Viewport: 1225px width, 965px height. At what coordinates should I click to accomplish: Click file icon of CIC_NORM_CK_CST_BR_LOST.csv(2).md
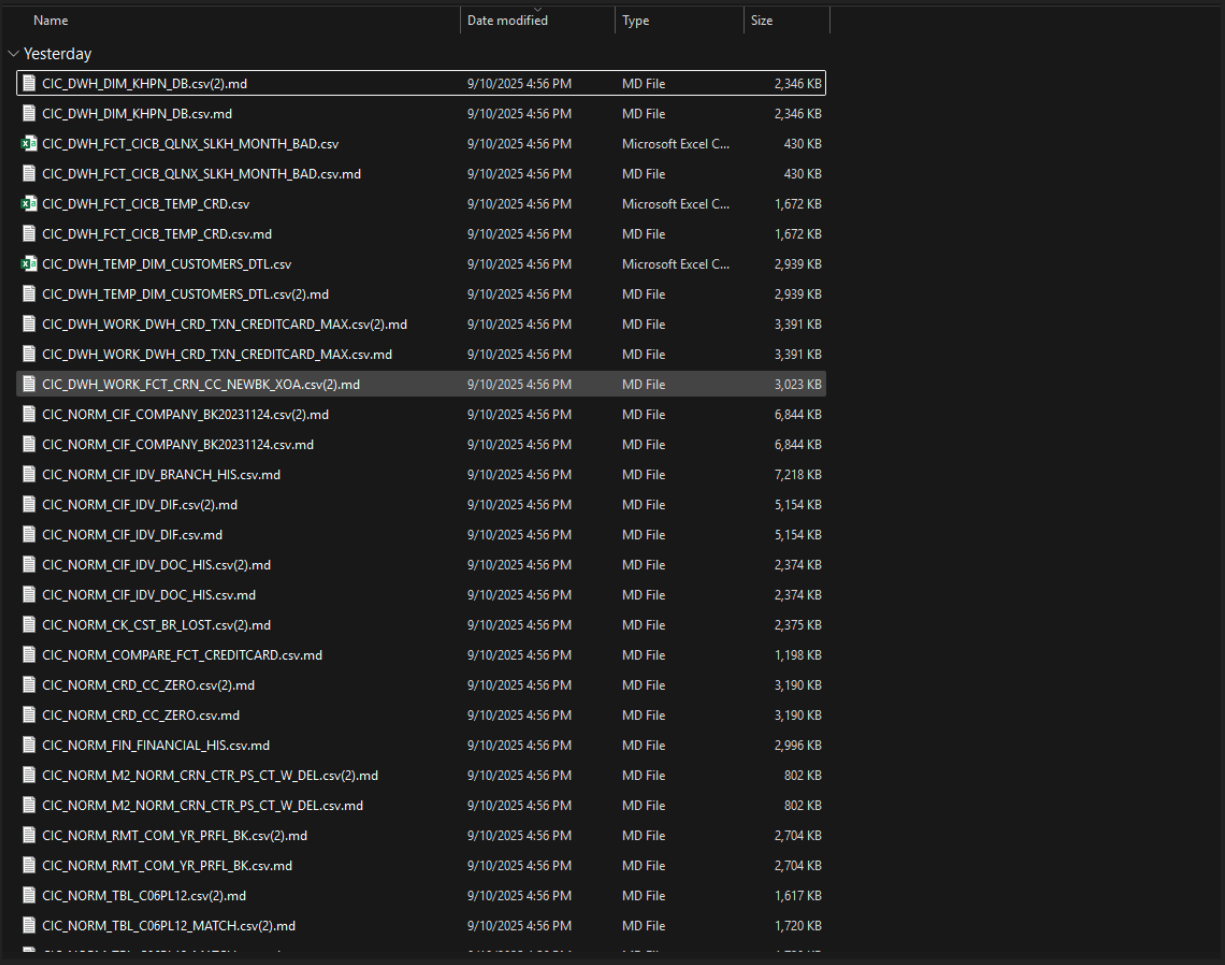click(x=29, y=625)
